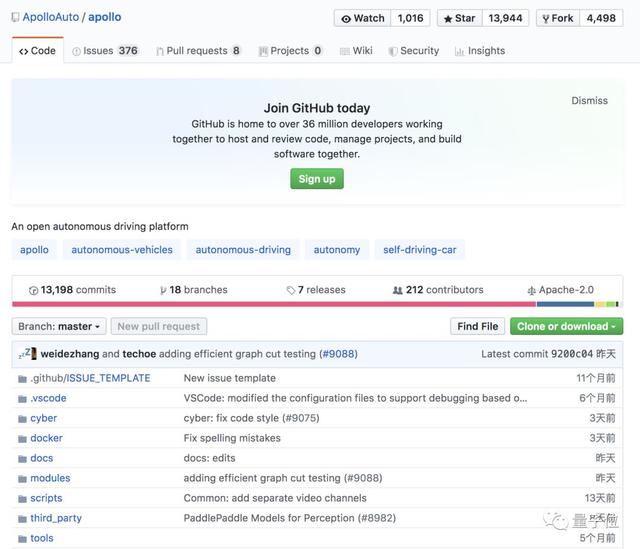Image resolution: width=640 pixels, height=549 pixels.
Task: Dismiss the Join GitHub banner
Action: pyautogui.click(x=589, y=101)
